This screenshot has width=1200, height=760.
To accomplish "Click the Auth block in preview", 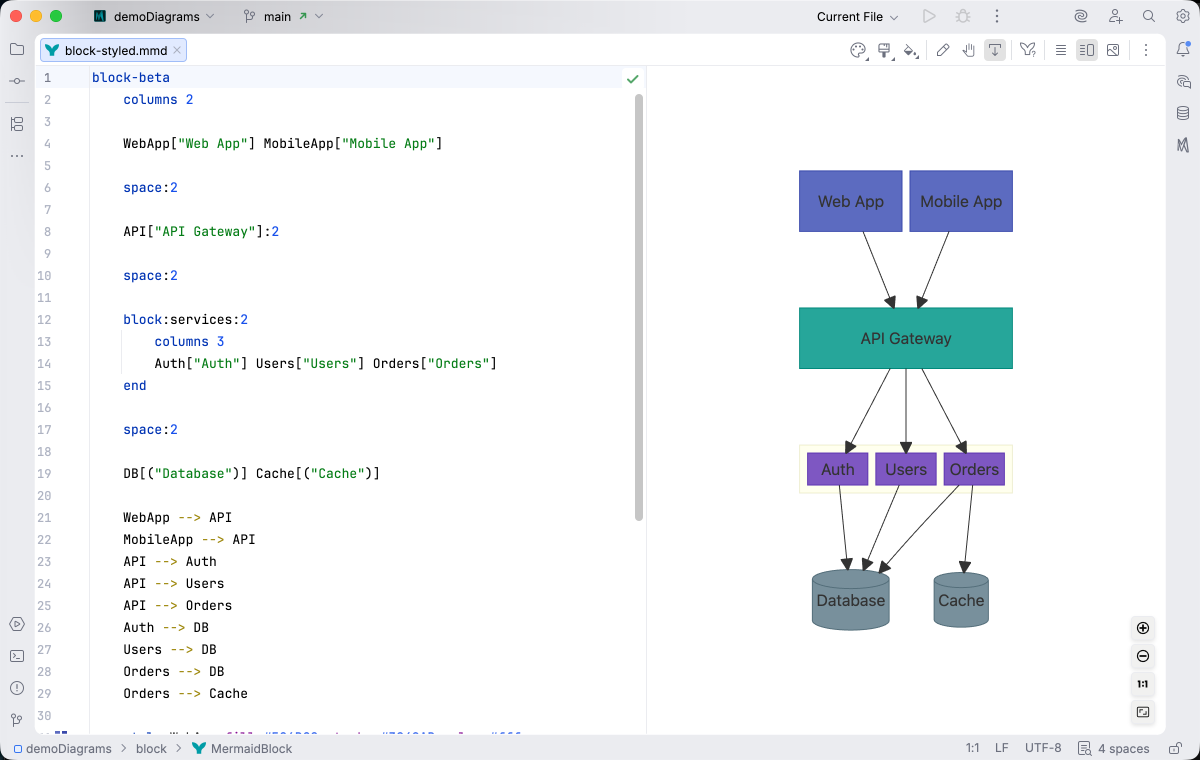I will pyautogui.click(x=838, y=469).
